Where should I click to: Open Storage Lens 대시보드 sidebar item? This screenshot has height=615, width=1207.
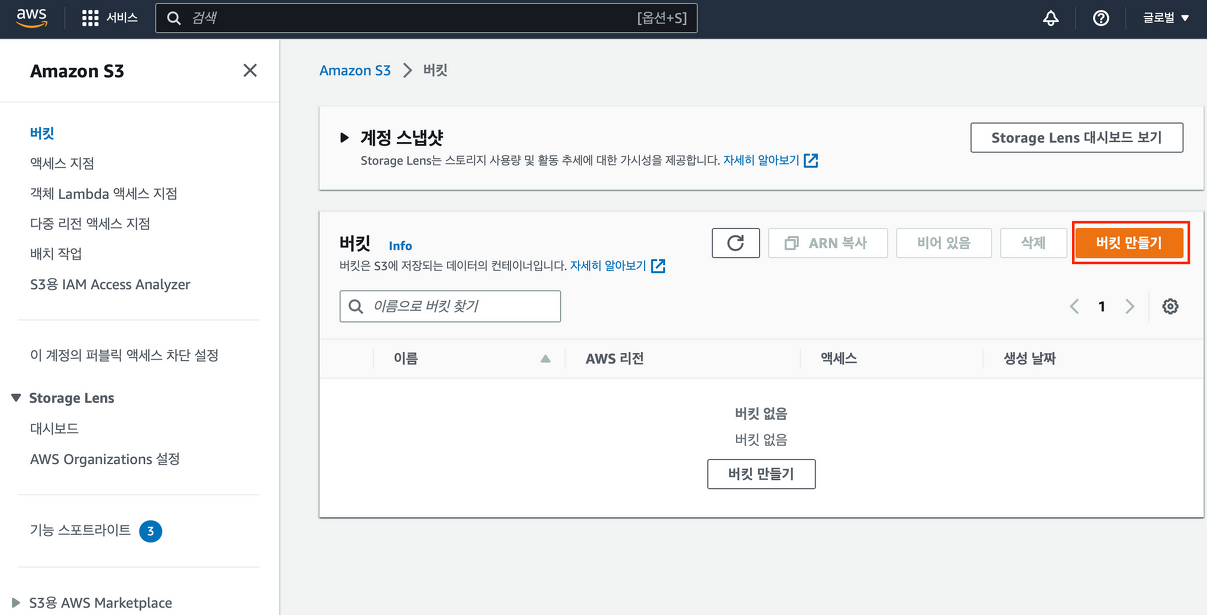coord(54,428)
